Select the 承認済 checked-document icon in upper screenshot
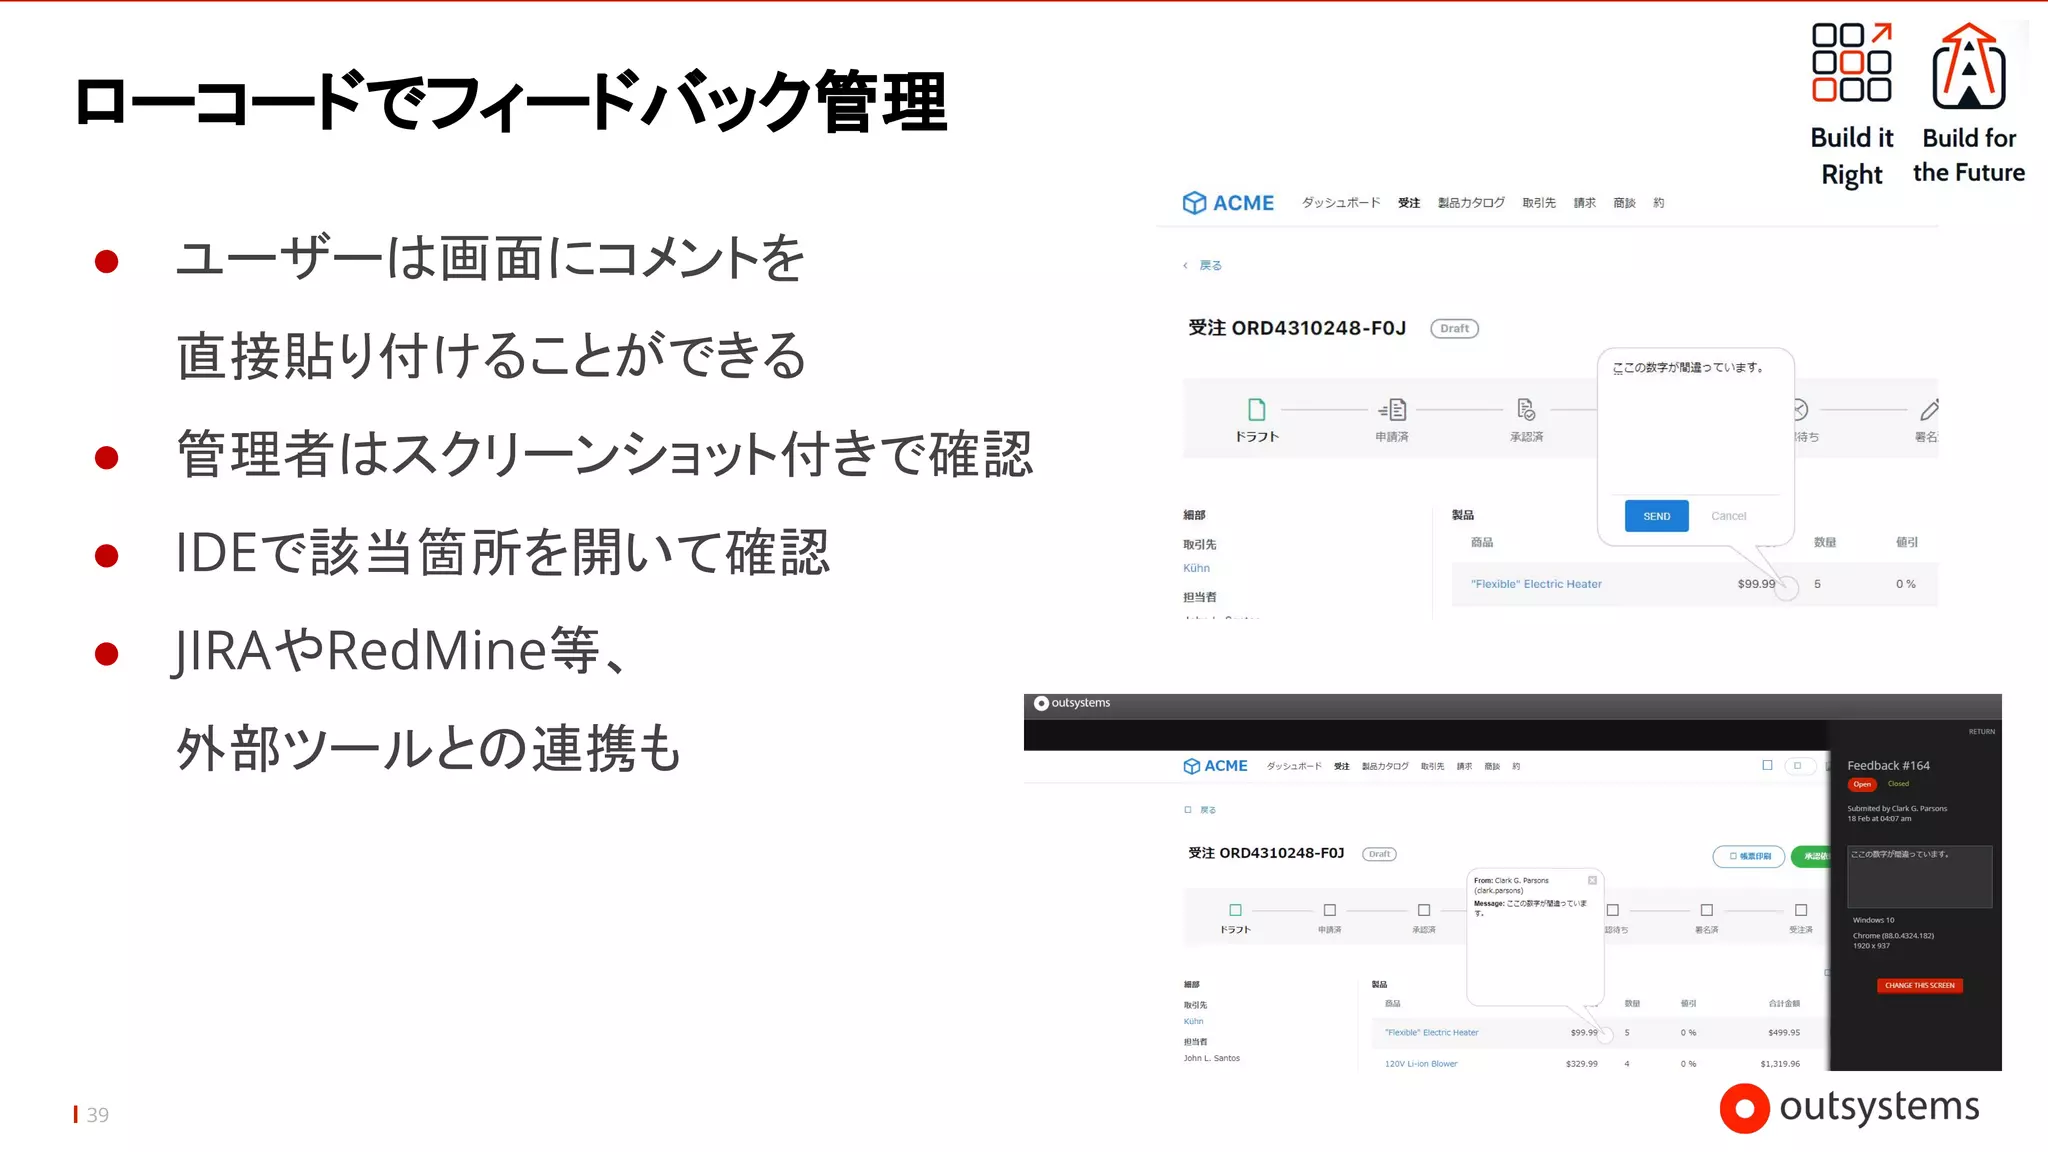Viewport: 2048px width, 1152px height. click(x=1526, y=409)
